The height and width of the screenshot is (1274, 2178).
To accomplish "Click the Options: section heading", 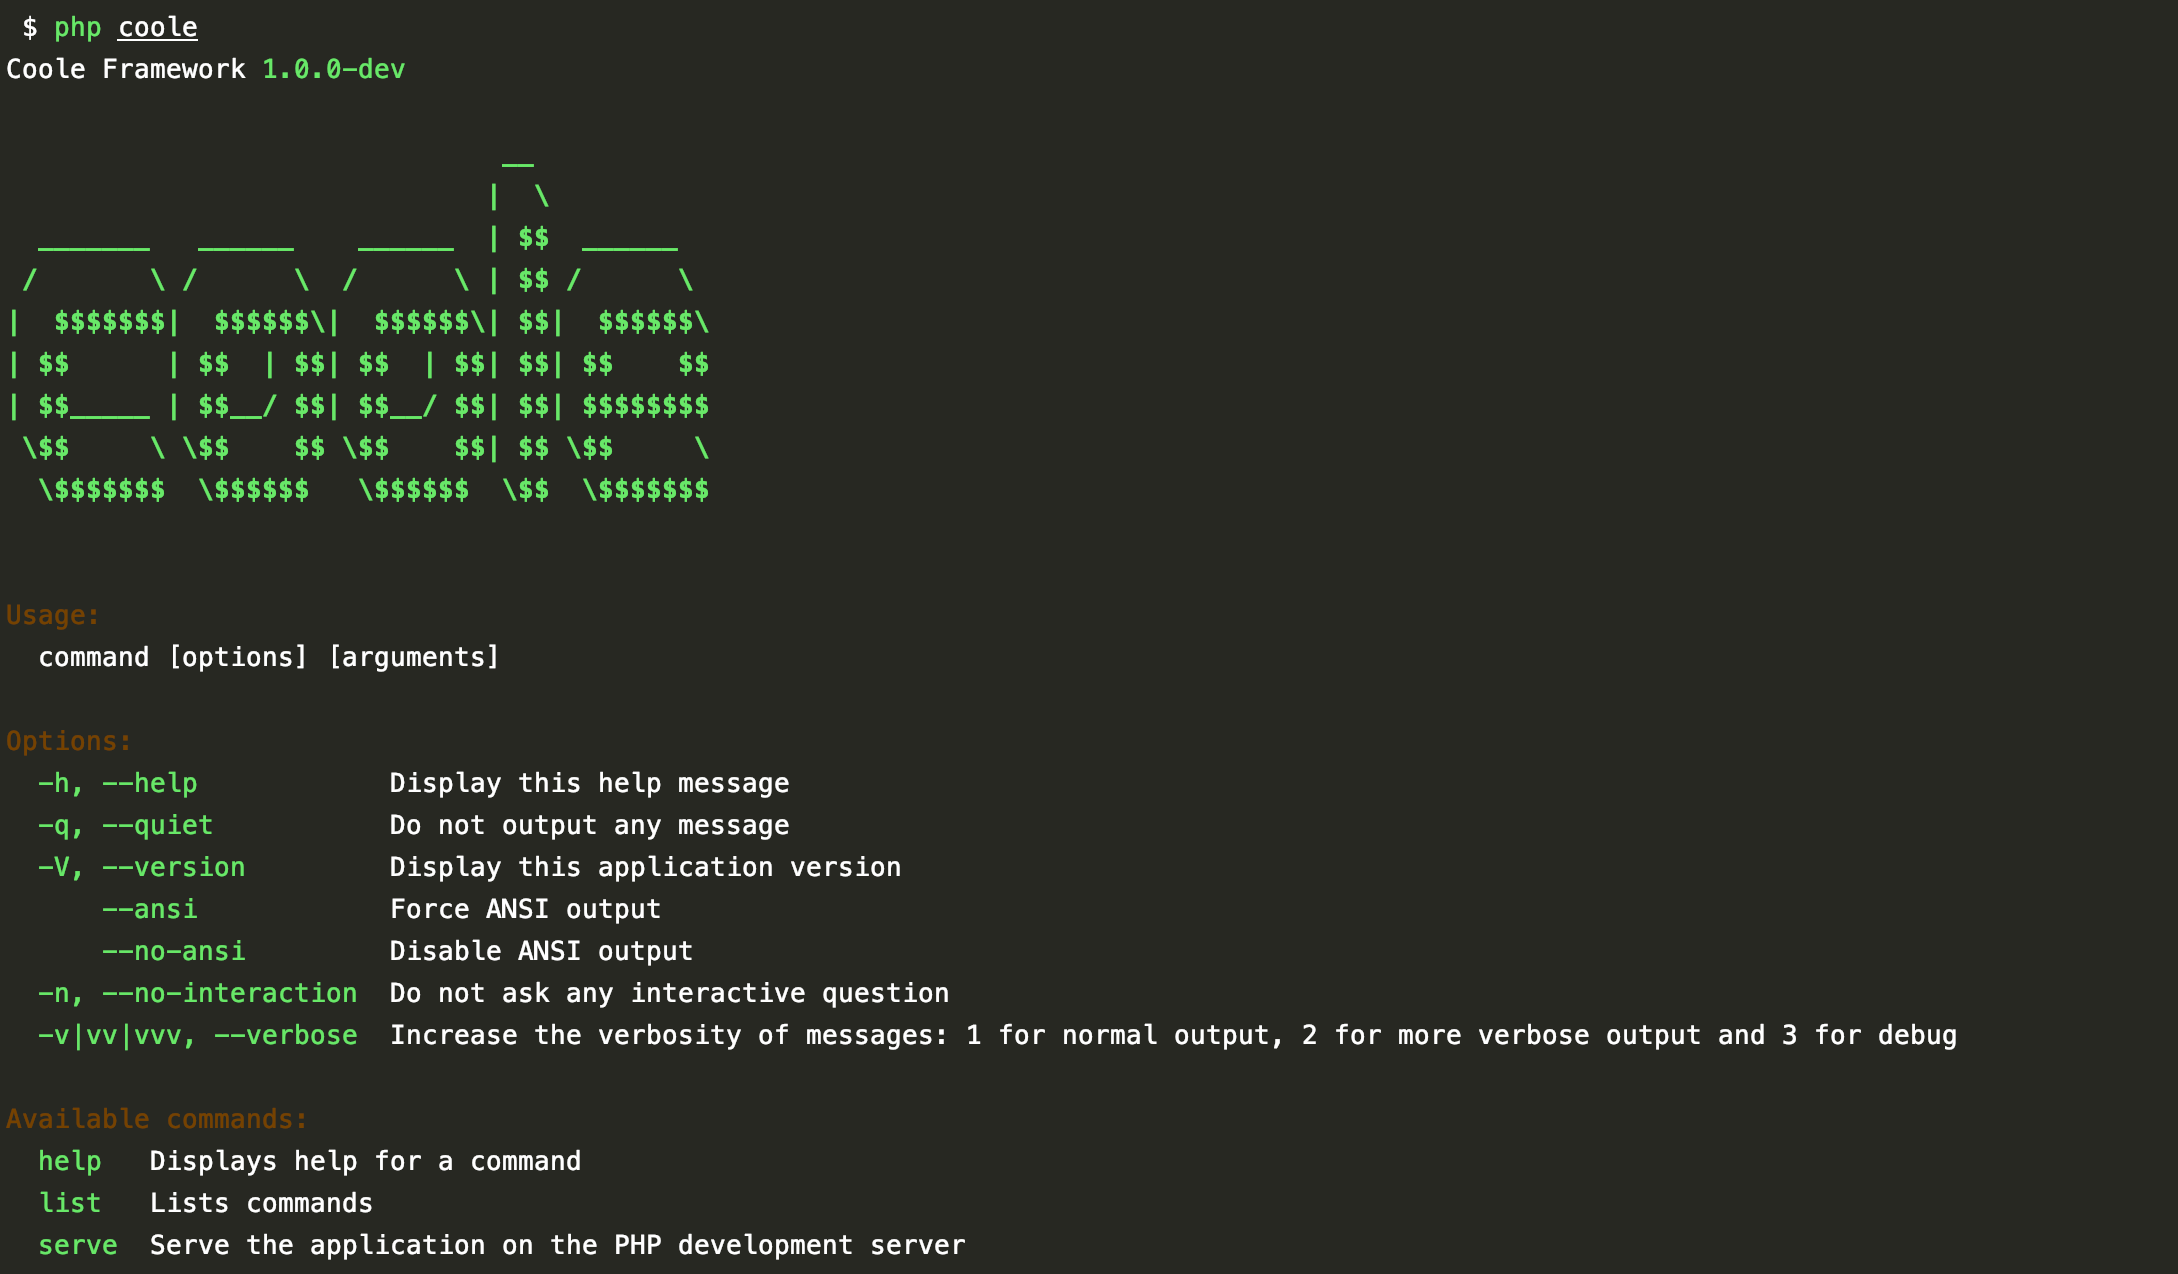I will pyautogui.click(x=68, y=741).
